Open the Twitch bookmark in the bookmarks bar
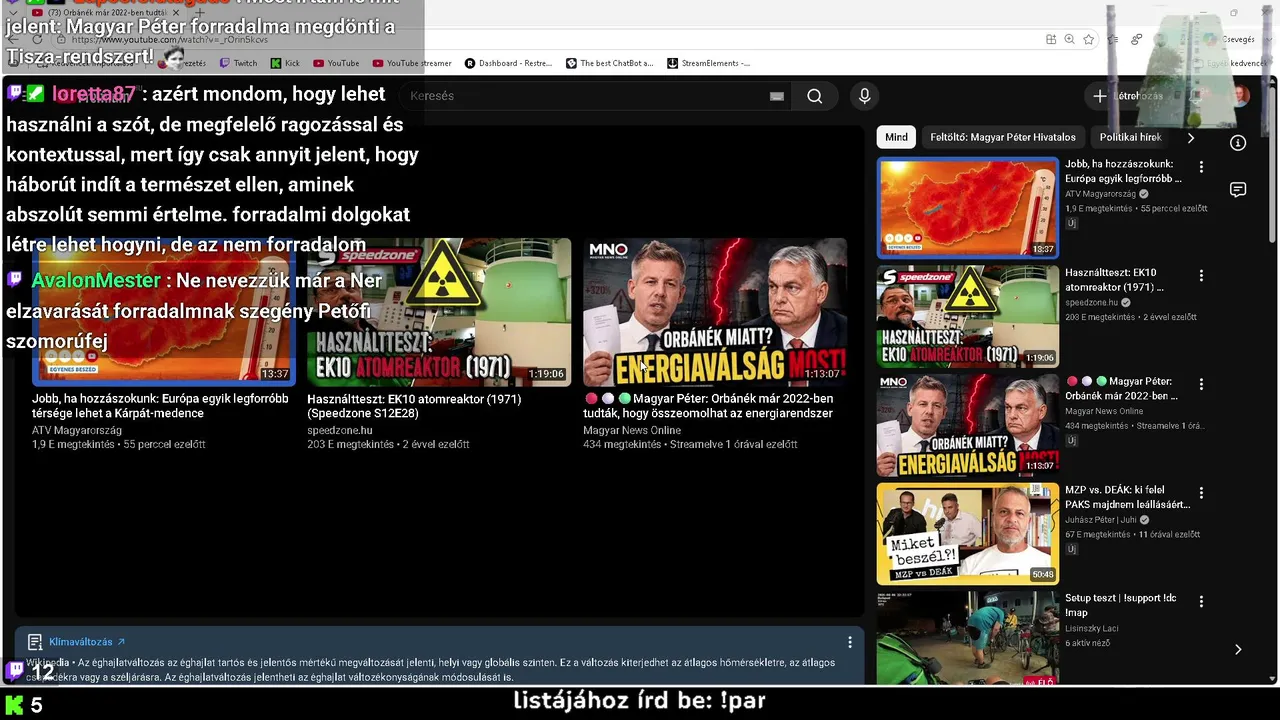 coord(238,63)
